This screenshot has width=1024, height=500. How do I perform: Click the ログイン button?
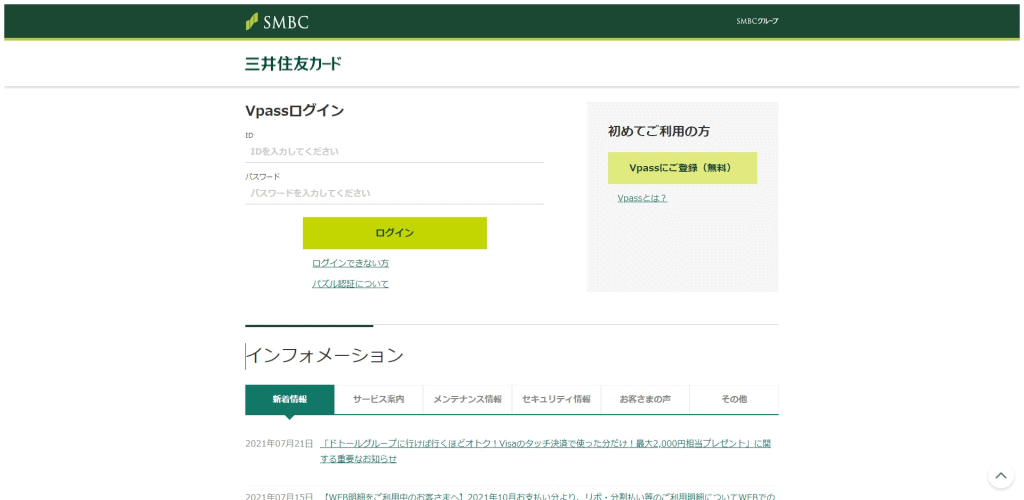click(394, 233)
